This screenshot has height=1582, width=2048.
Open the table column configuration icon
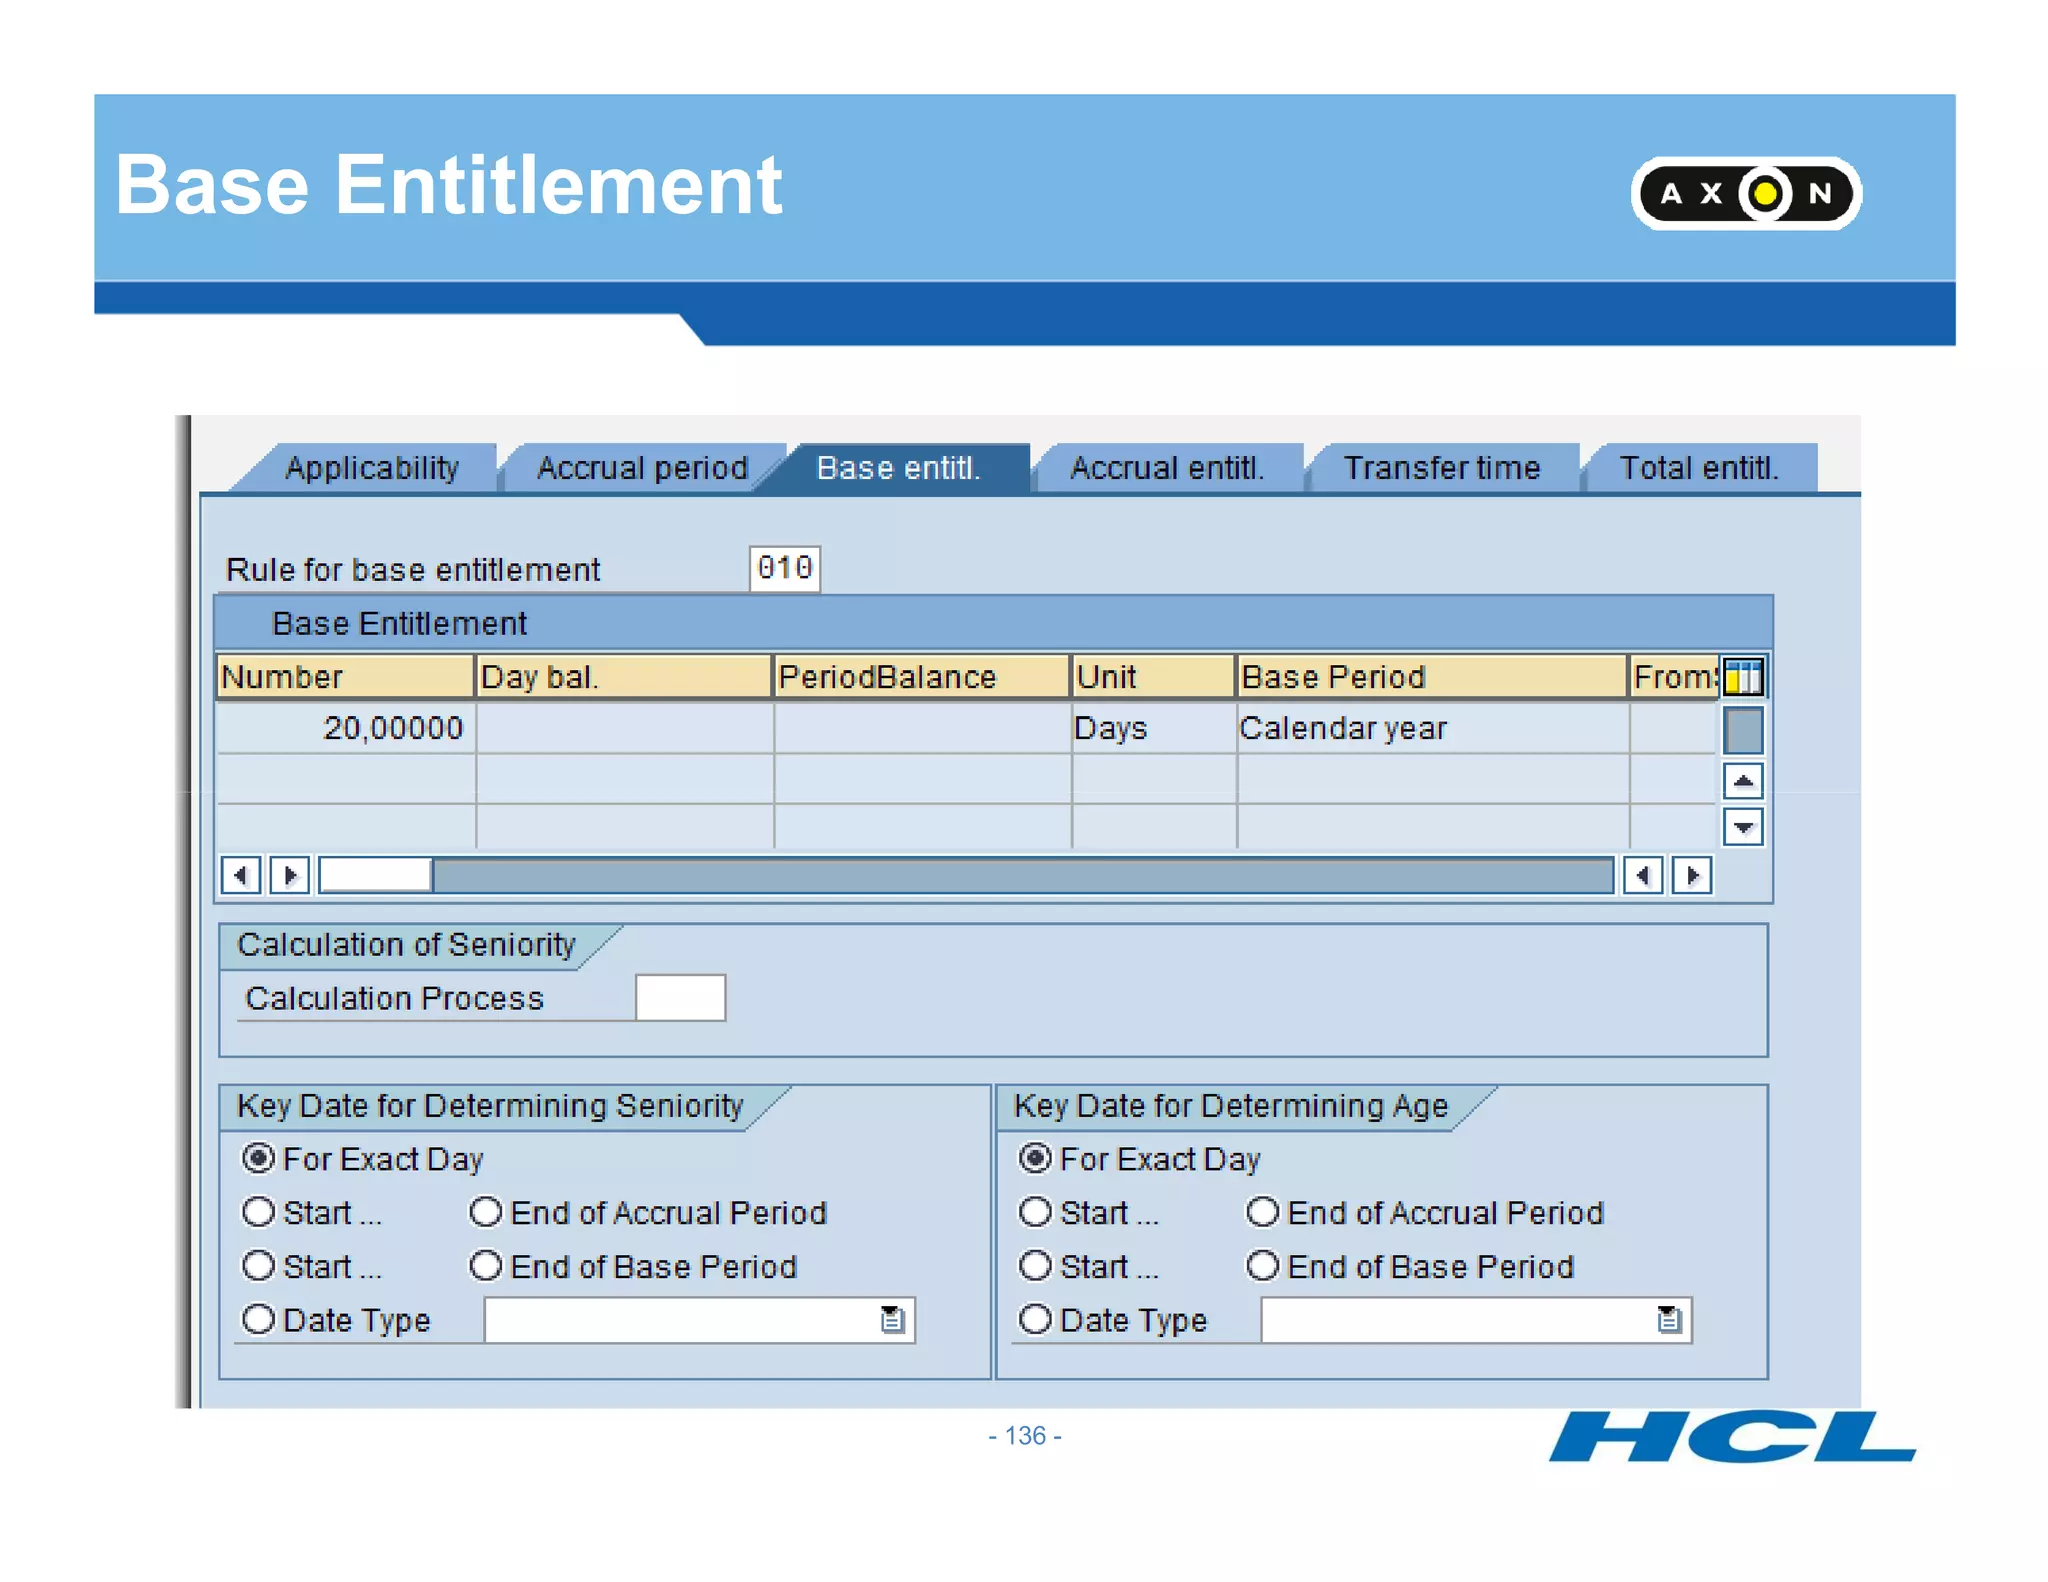pos(1742,677)
